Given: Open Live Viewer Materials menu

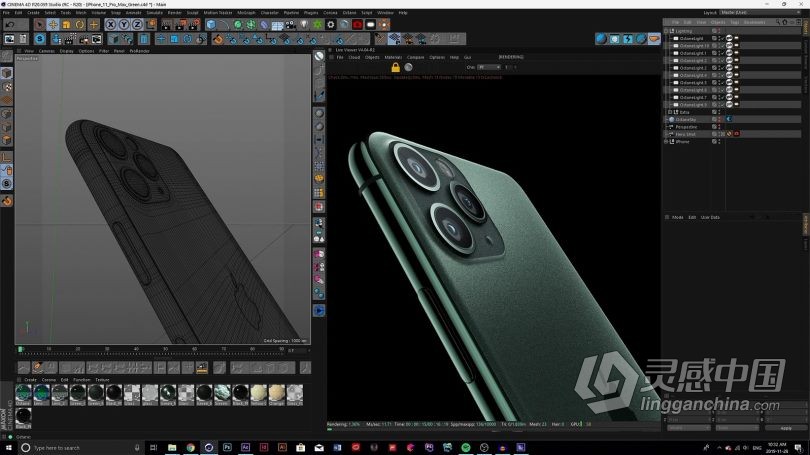Looking at the screenshot, I should pos(393,57).
